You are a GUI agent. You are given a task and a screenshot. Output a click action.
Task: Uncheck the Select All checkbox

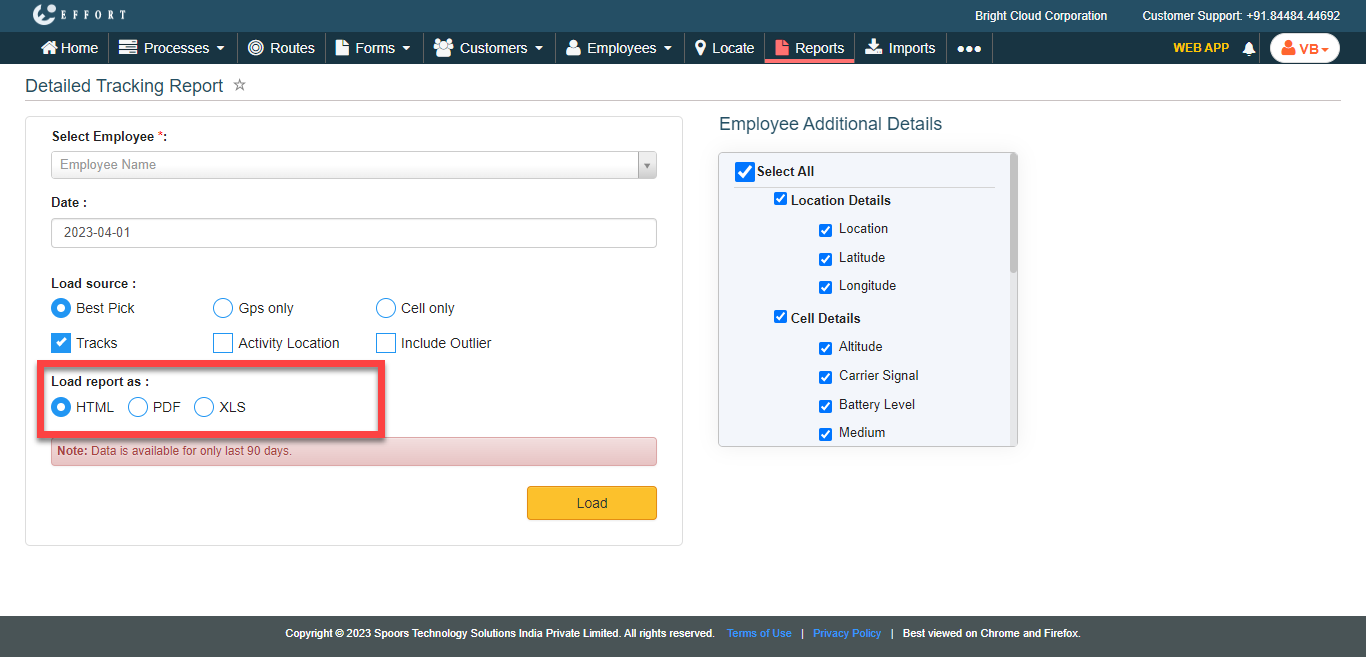point(745,172)
